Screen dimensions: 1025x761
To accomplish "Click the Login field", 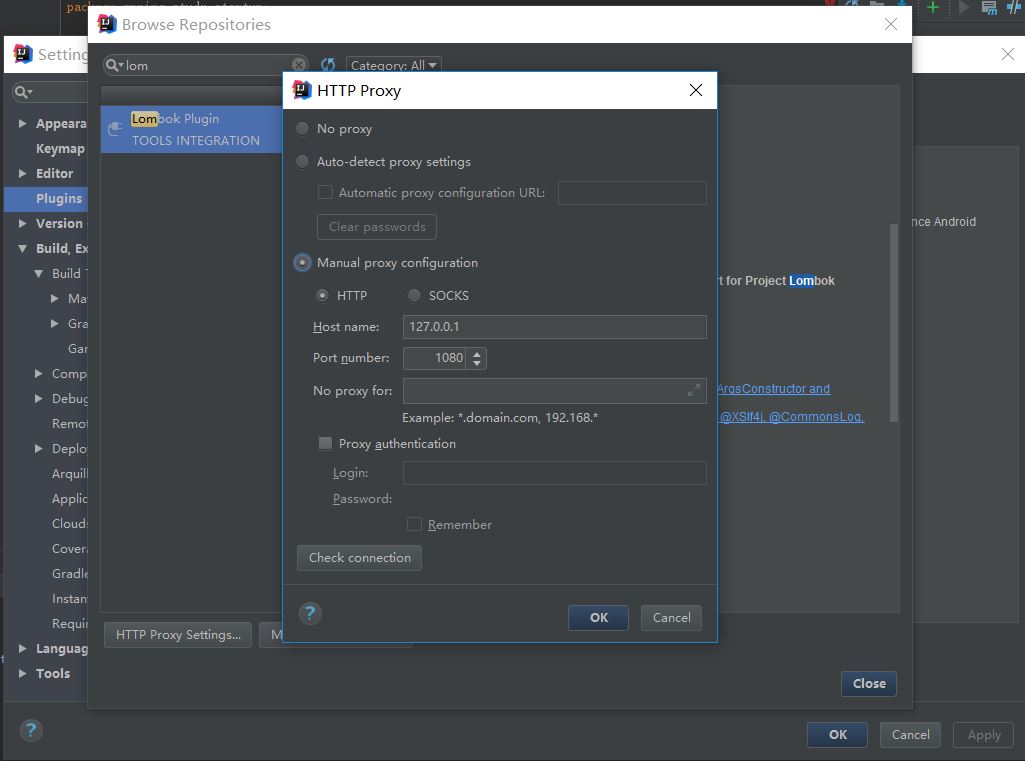I will 554,473.
